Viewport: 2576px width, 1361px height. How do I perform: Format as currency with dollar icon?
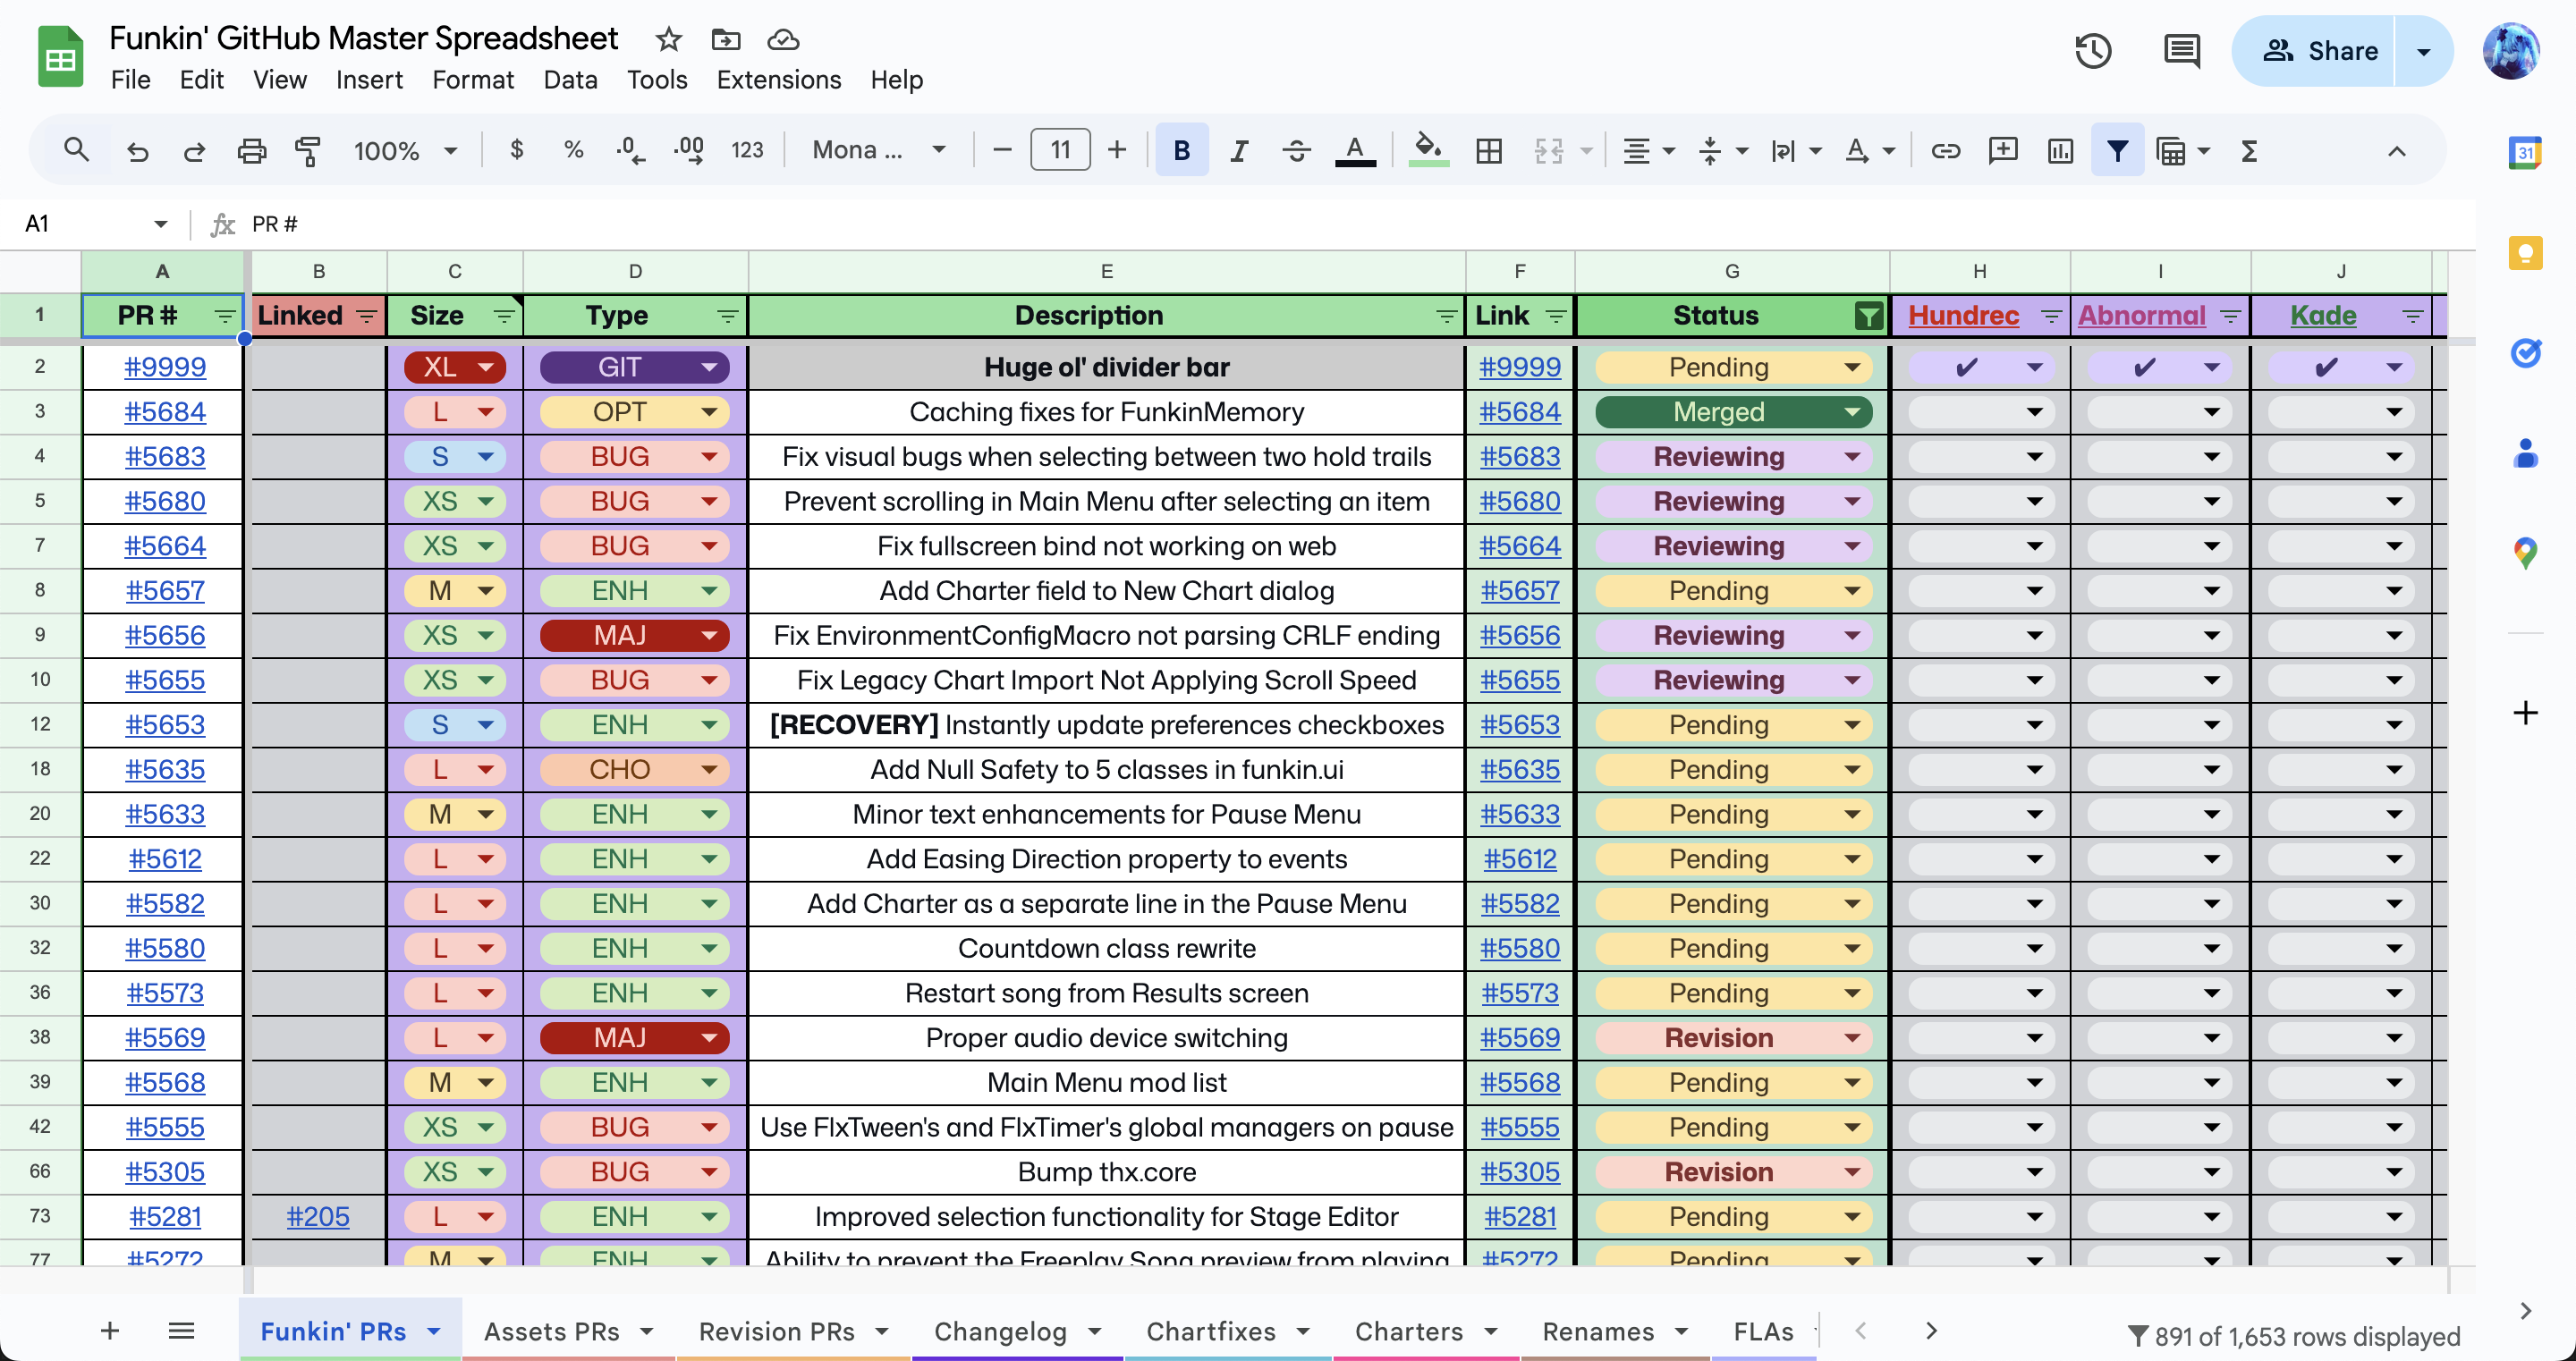516,150
